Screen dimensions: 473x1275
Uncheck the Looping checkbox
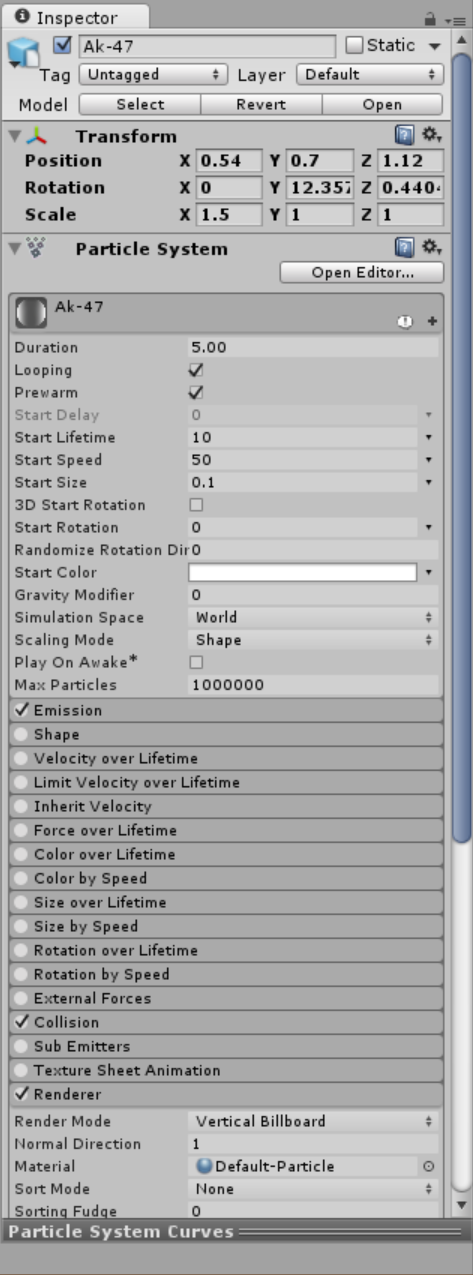(x=196, y=370)
